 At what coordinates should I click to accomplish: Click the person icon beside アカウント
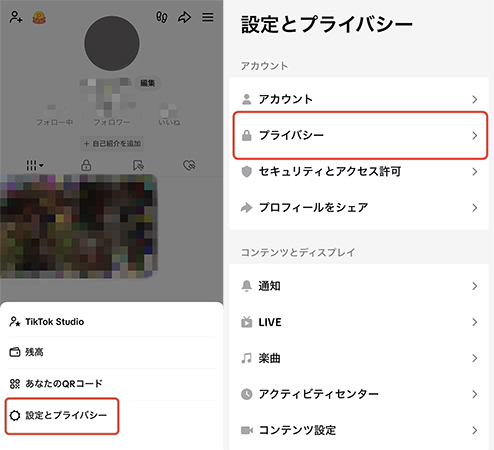pyautogui.click(x=247, y=99)
